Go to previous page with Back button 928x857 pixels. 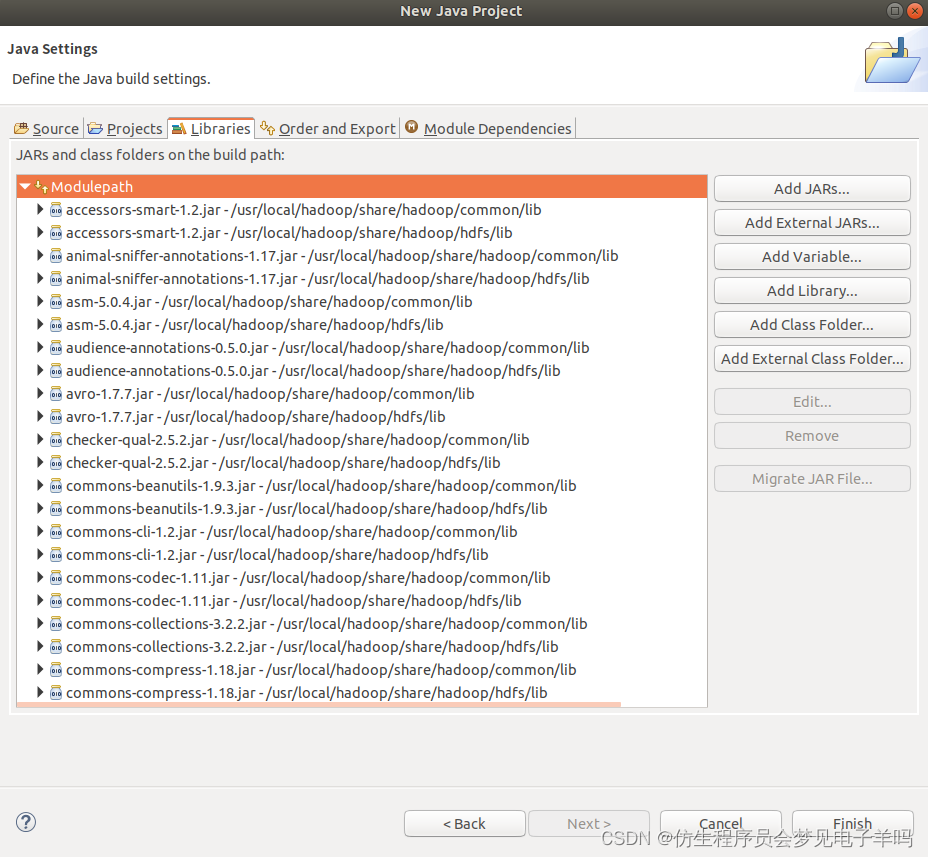(x=465, y=823)
